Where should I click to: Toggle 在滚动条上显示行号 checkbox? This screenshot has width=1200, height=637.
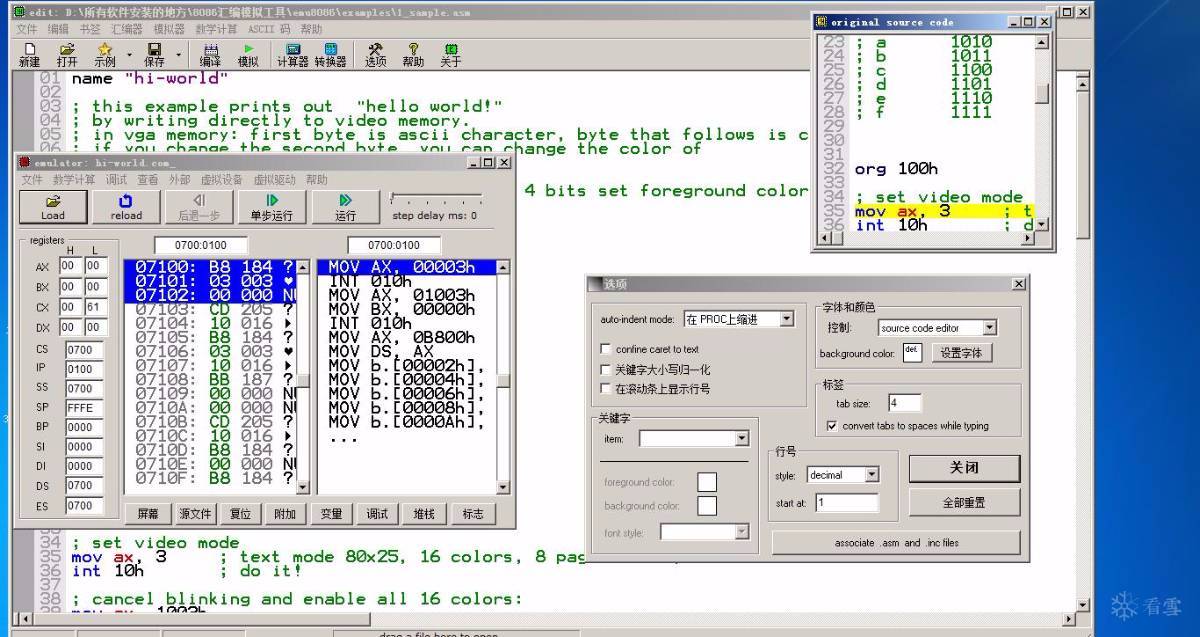click(x=605, y=388)
